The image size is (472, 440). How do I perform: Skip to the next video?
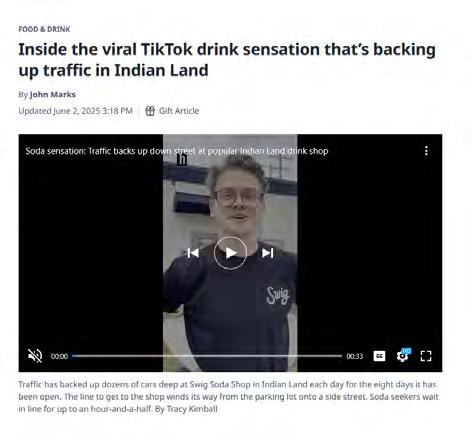click(x=268, y=253)
